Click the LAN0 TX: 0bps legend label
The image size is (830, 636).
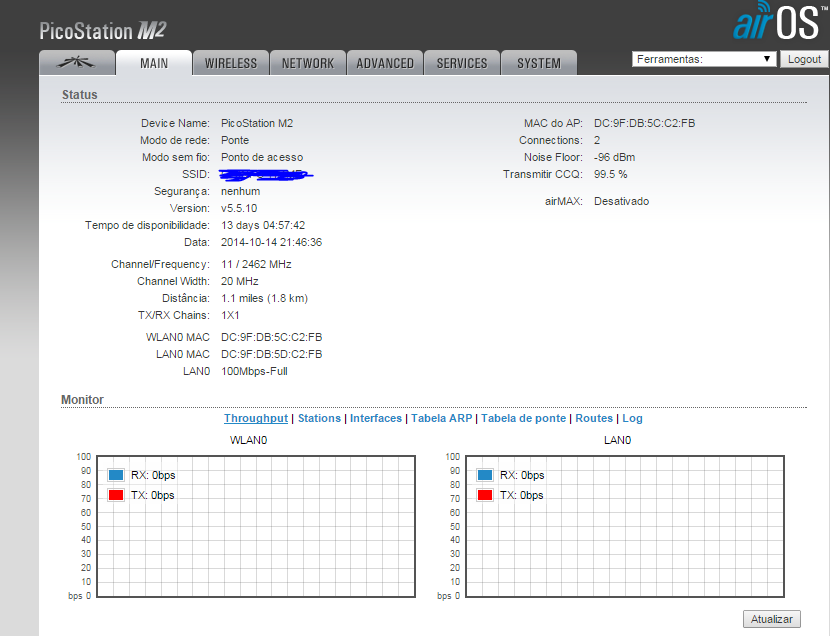521,495
